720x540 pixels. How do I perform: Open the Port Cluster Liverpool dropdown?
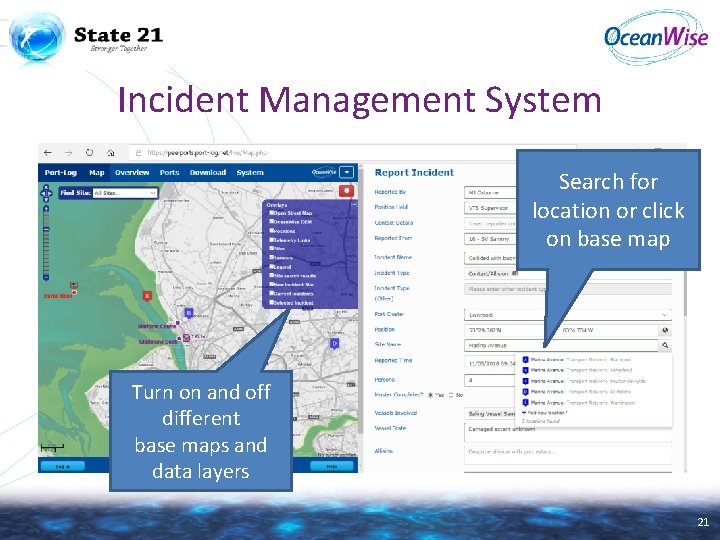568,315
